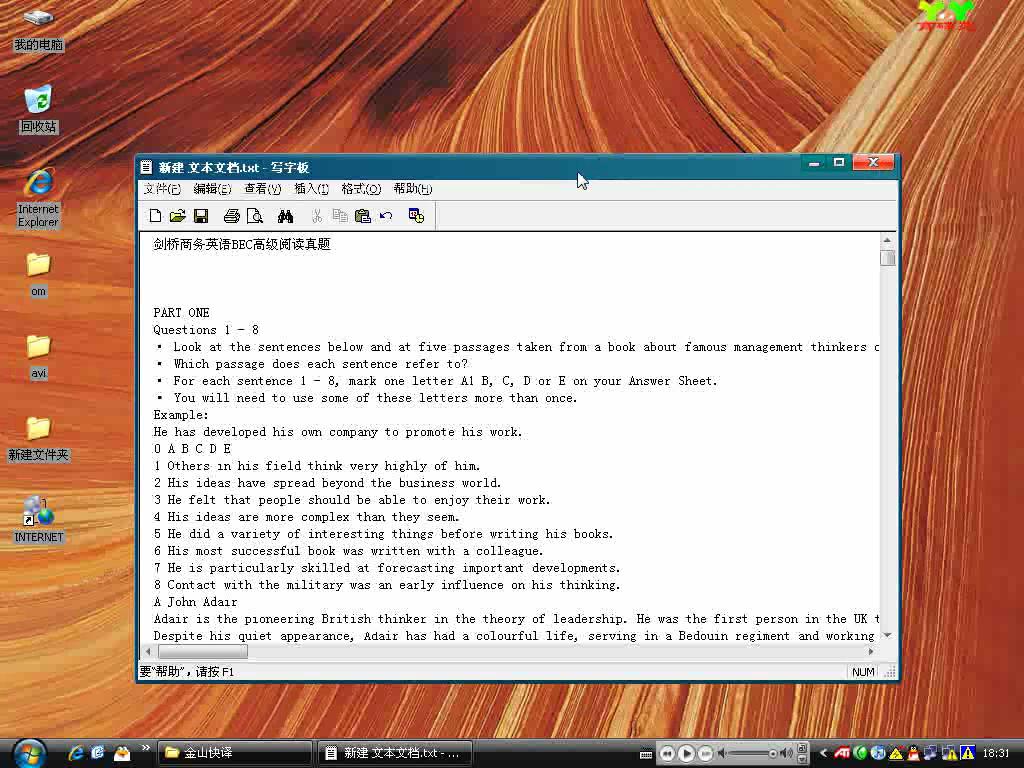This screenshot has width=1024, height=768.
Task: Click the system clock showing 18:31
Action: tap(996, 753)
